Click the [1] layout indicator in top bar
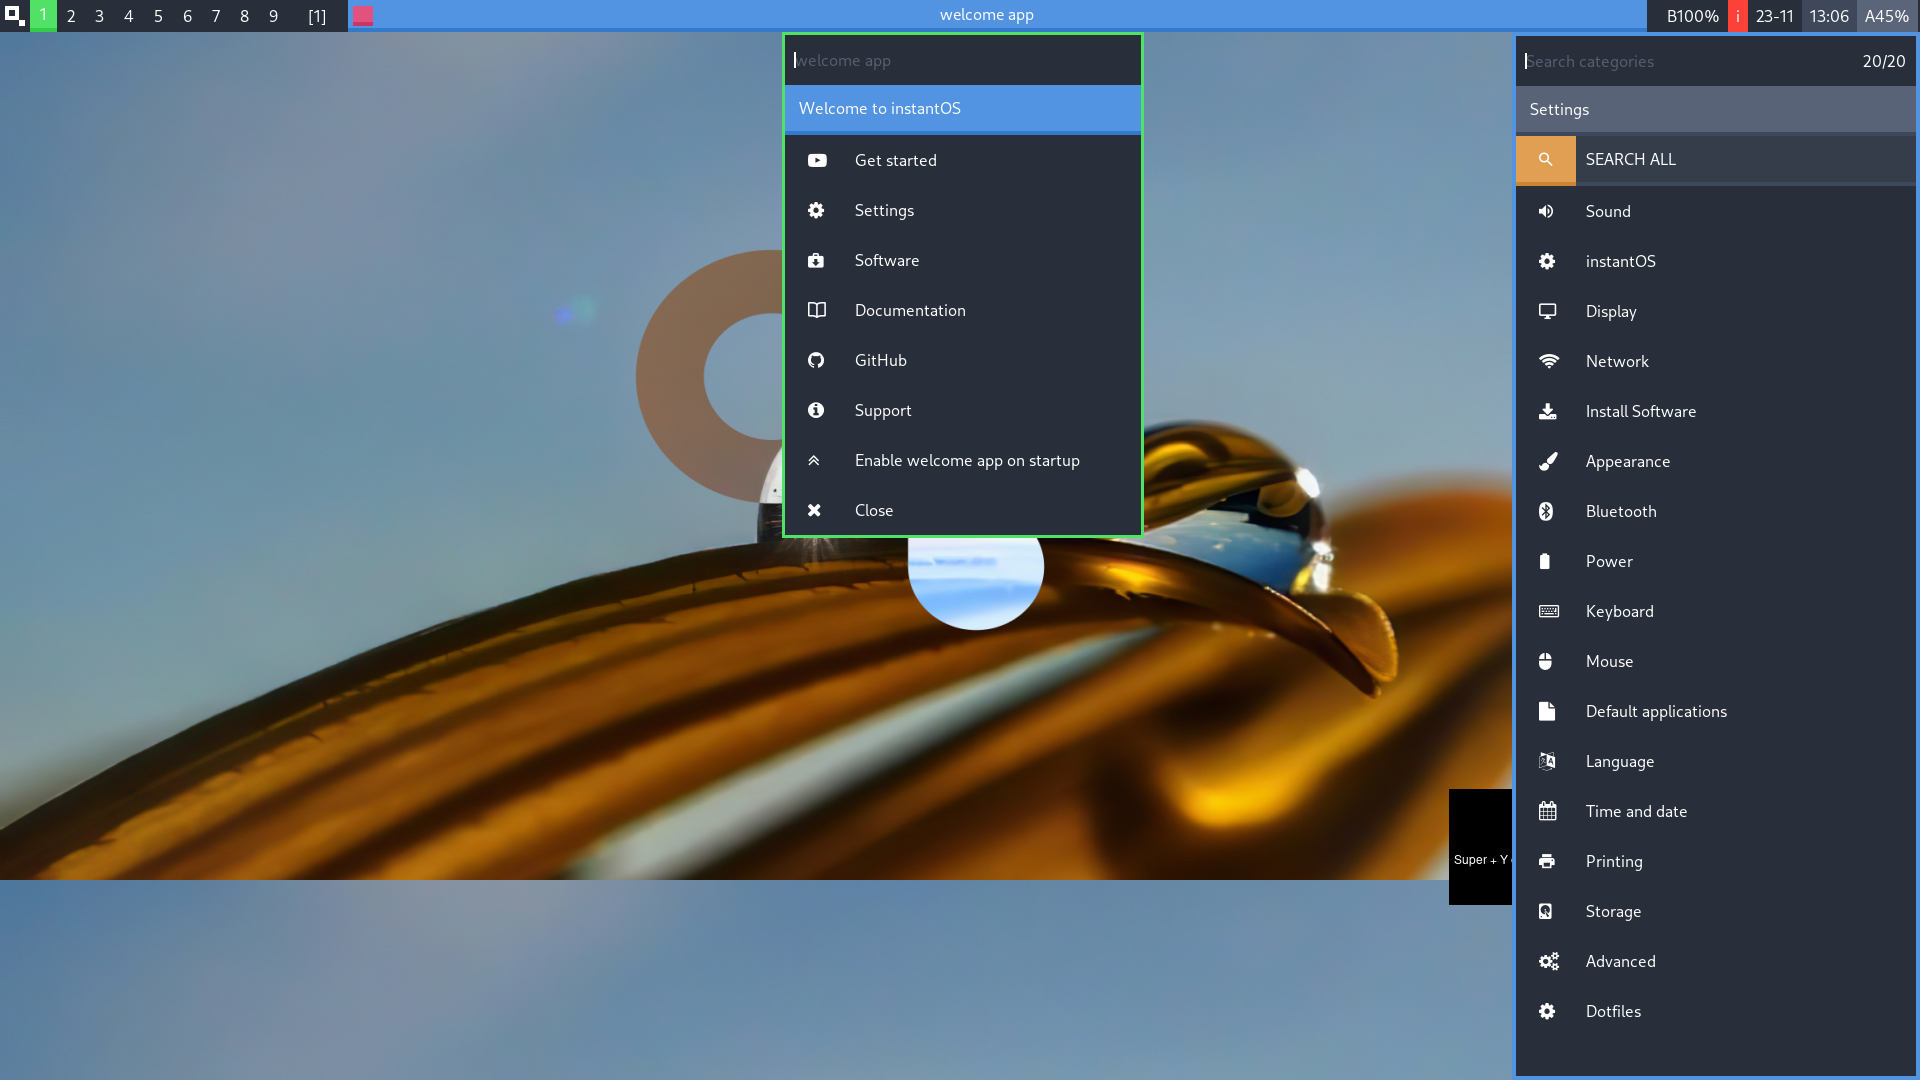 (317, 16)
